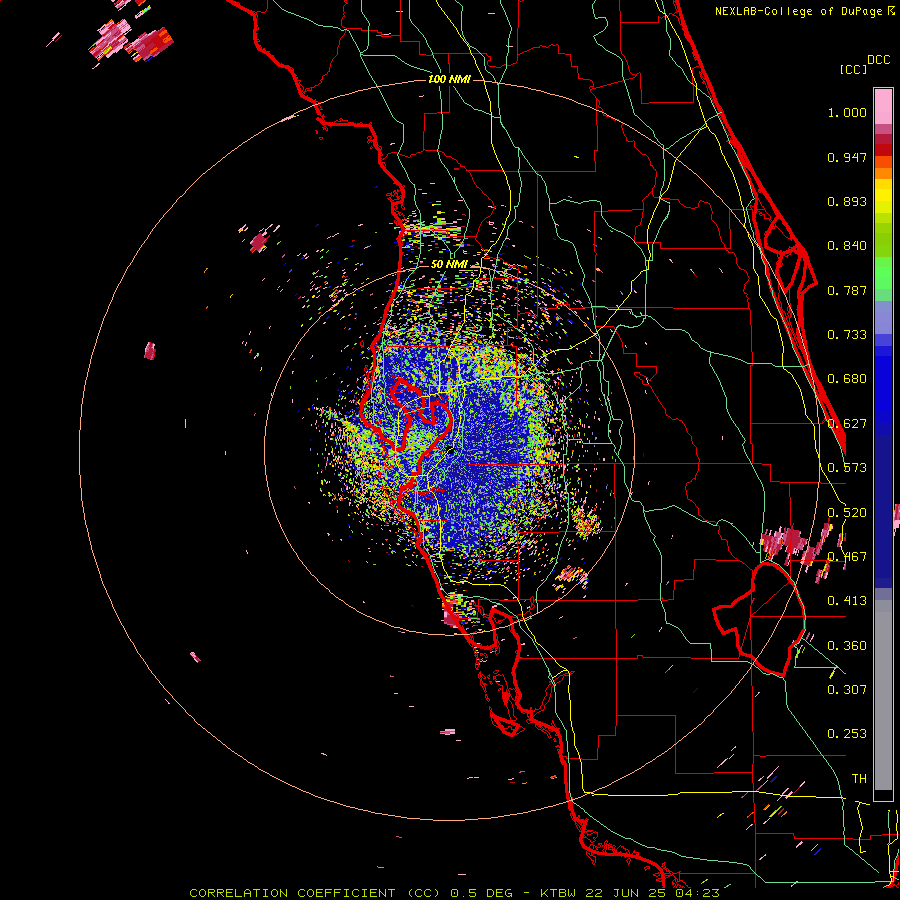Click the KTBW 22 JUN 25 04:23 timestamp
Screen dimensions: 900x900
(x=630, y=893)
